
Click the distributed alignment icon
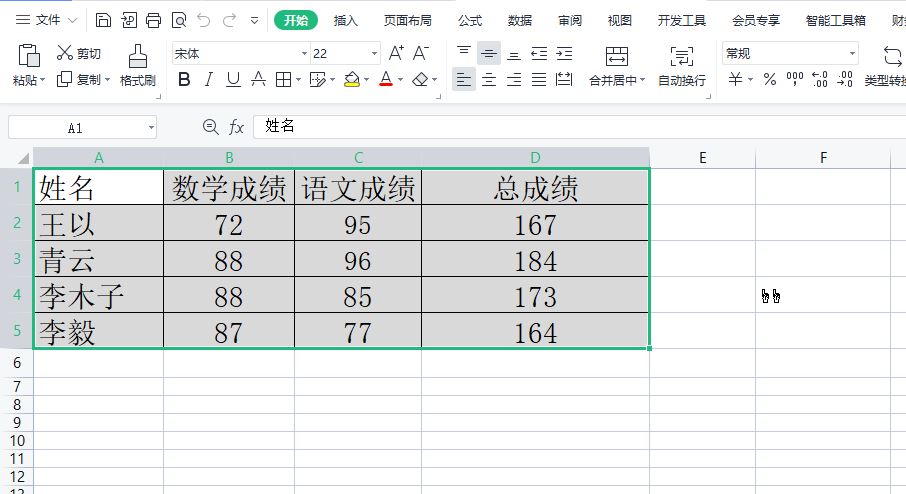point(564,79)
